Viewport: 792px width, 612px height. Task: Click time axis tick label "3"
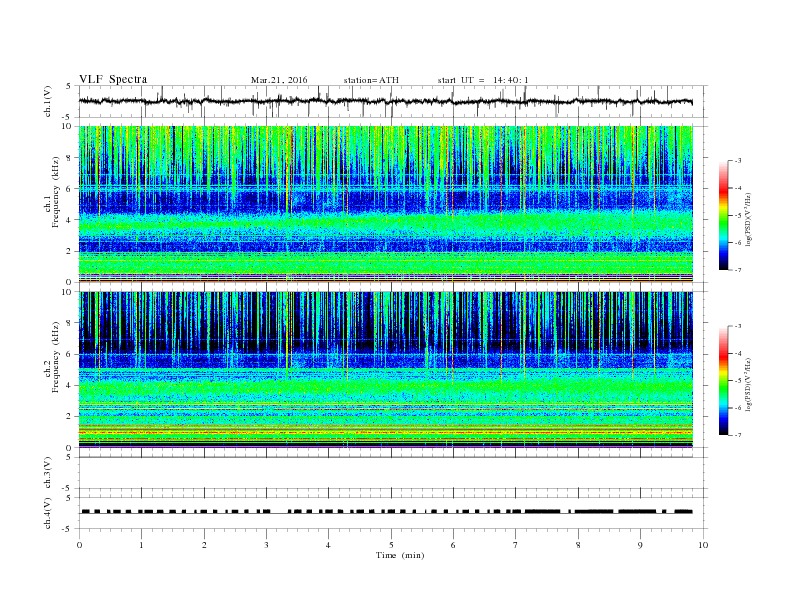pyautogui.click(x=266, y=545)
